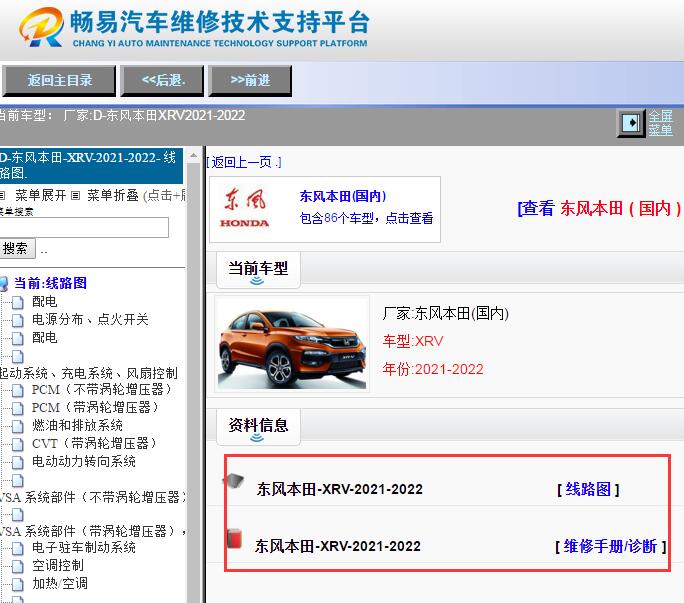Click the page icon beside 空调控制
684x603 pixels.
point(17,566)
